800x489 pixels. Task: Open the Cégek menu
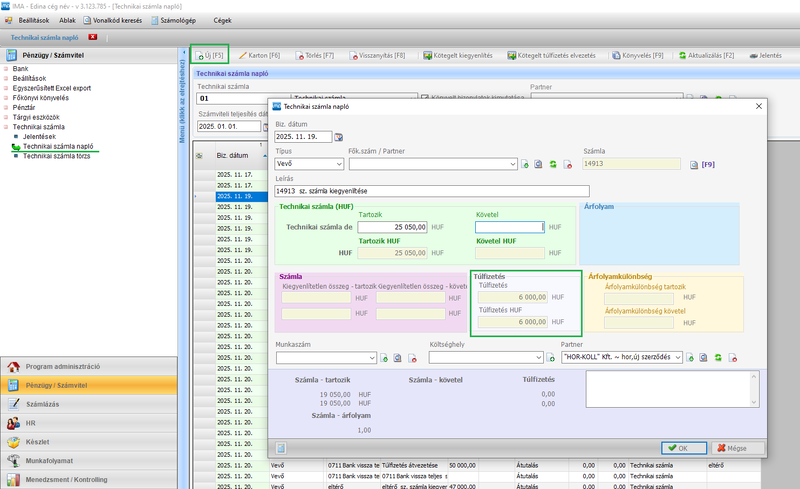pyautogui.click(x=222, y=19)
